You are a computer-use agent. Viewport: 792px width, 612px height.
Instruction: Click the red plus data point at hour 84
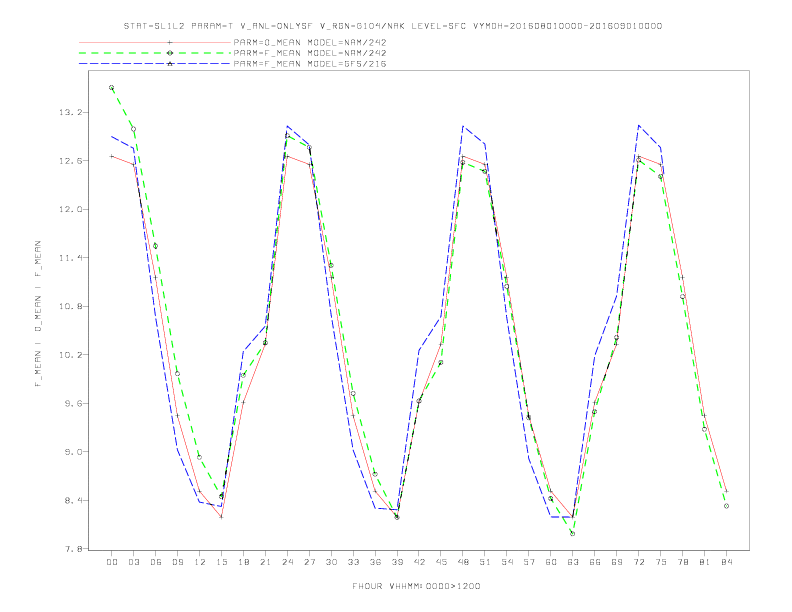pos(726,491)
